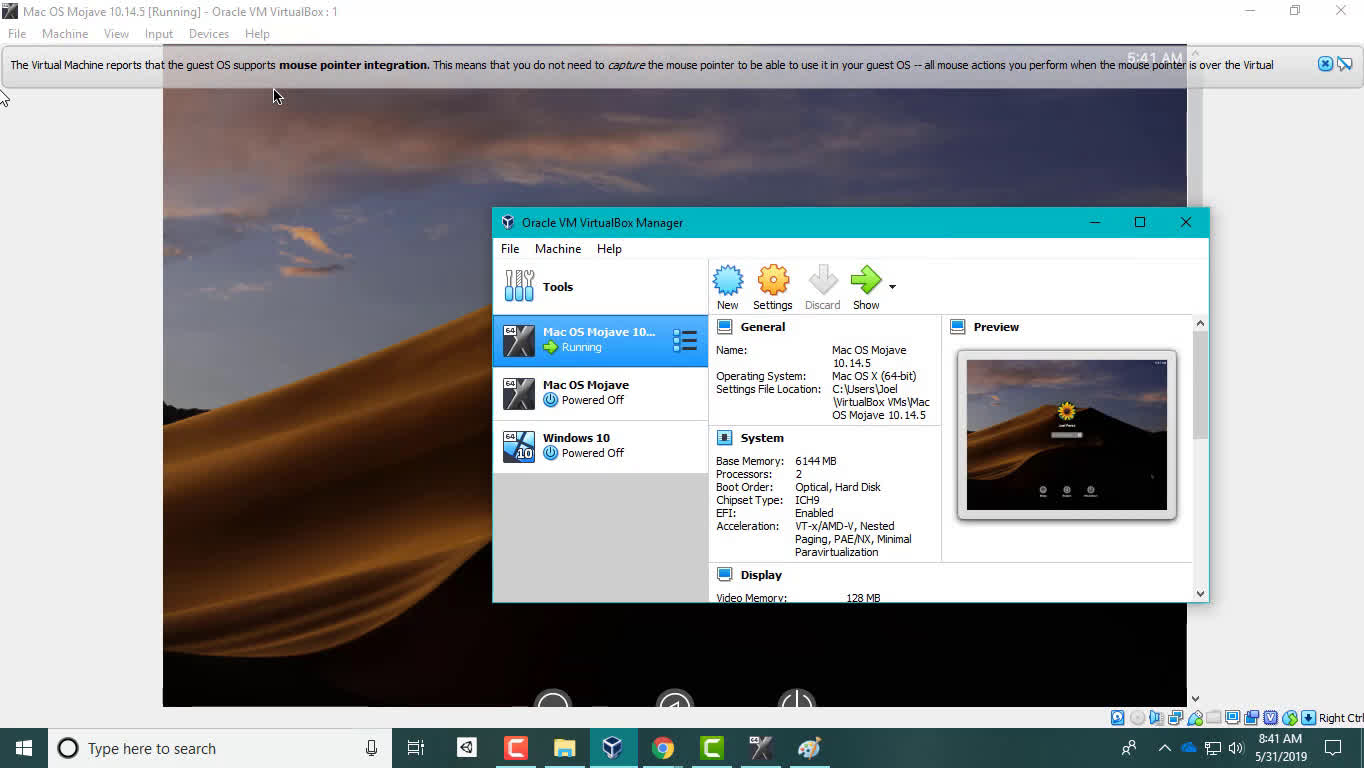Open the File menu of the VM window
Image resolution: width=1364 pixels, height=768 pixels.
(17, 34)
